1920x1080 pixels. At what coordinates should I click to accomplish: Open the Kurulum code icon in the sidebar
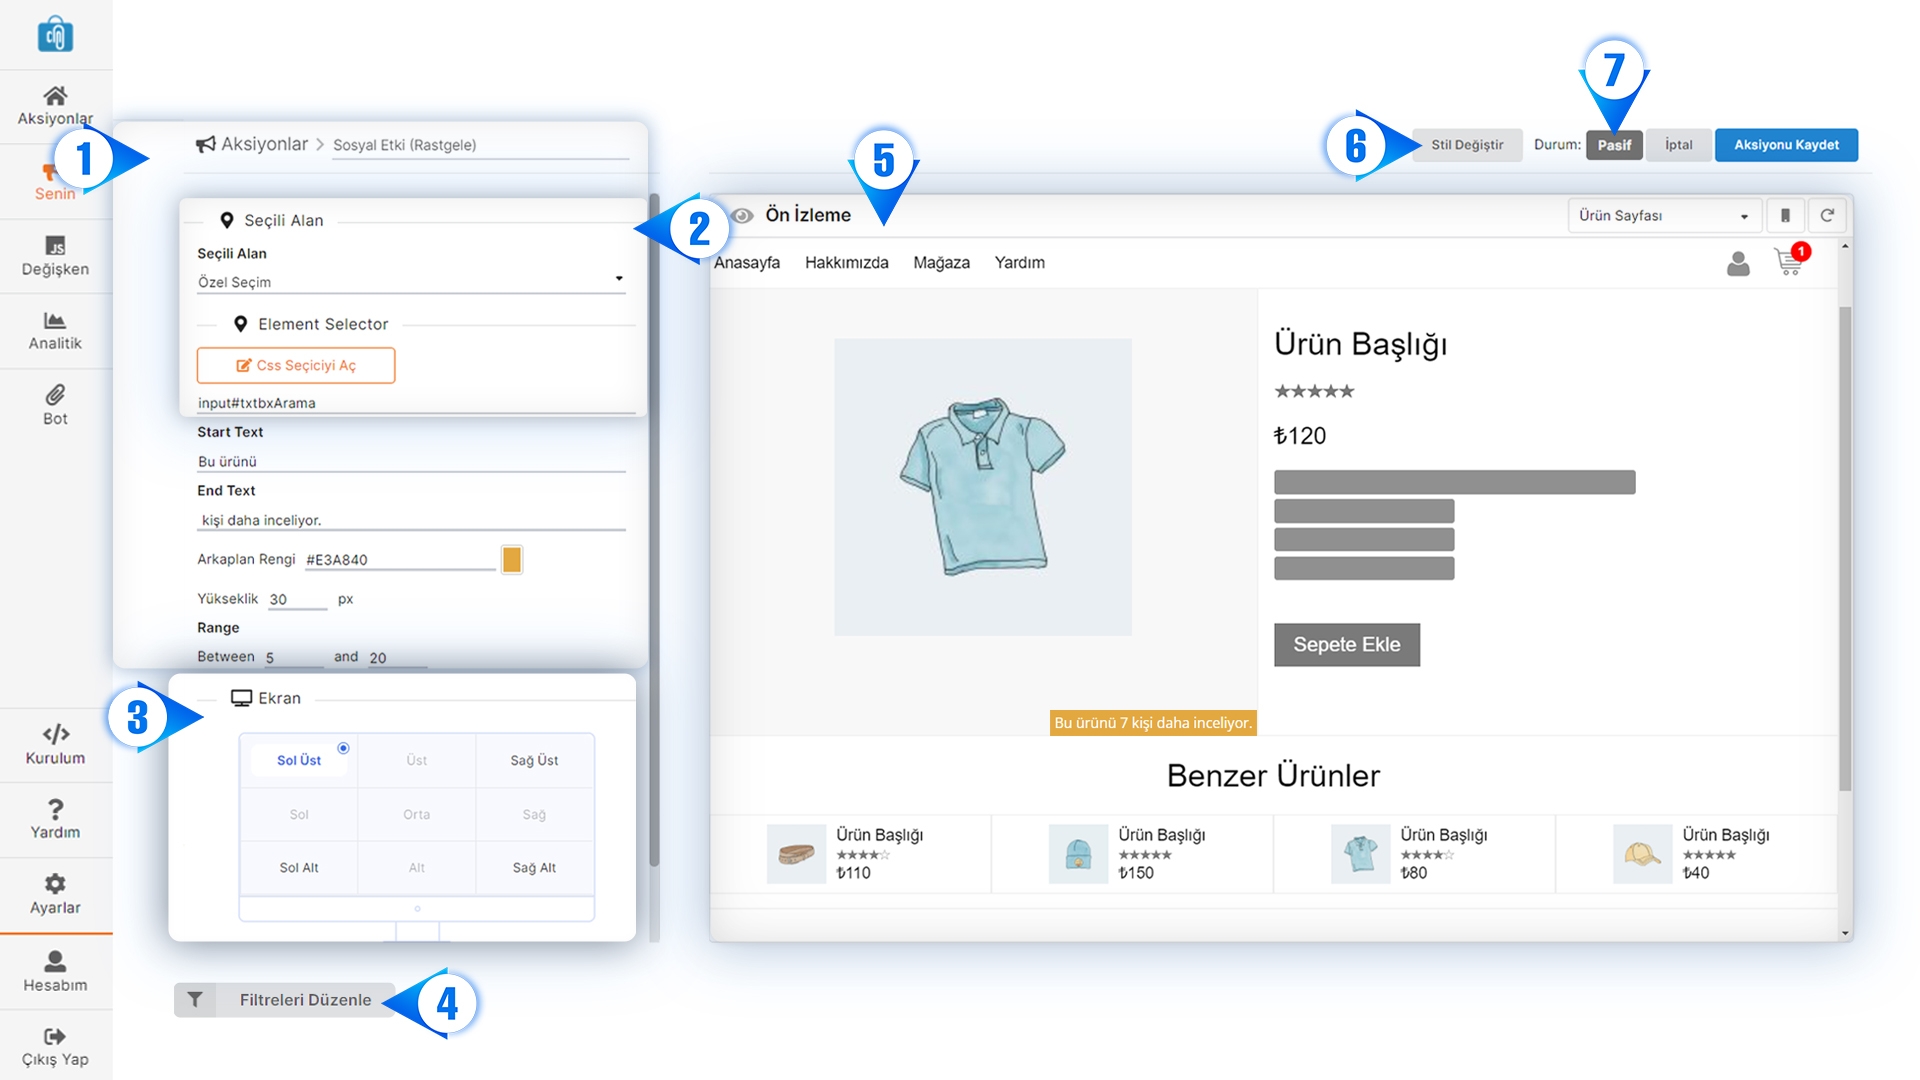tap(55, 734)
